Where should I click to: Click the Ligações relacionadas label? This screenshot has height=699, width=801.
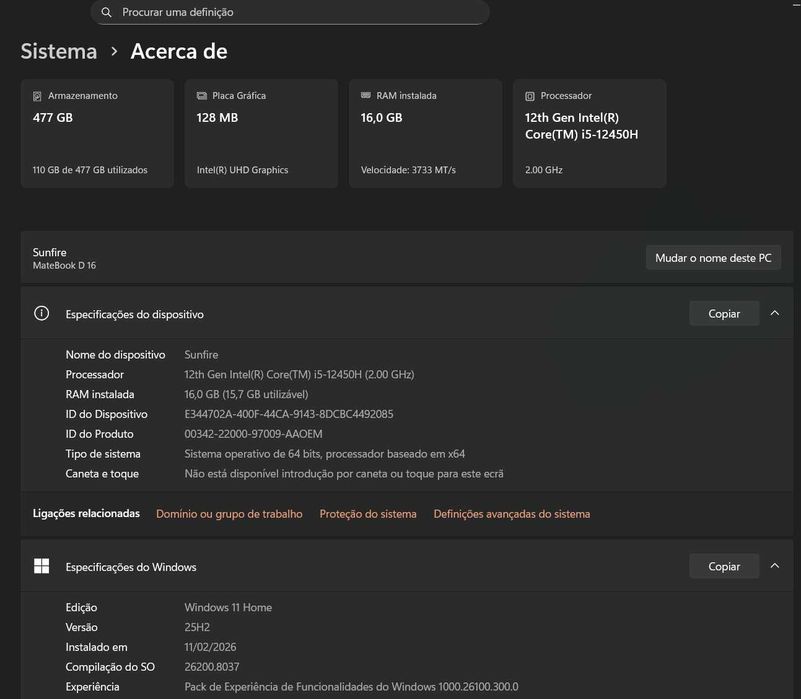point(86,514)
